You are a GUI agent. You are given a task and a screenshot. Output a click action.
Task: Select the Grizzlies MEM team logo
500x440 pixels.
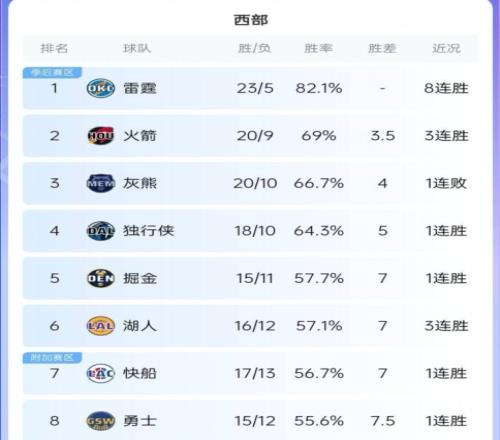pyautogui.click(x=101, y=183)
